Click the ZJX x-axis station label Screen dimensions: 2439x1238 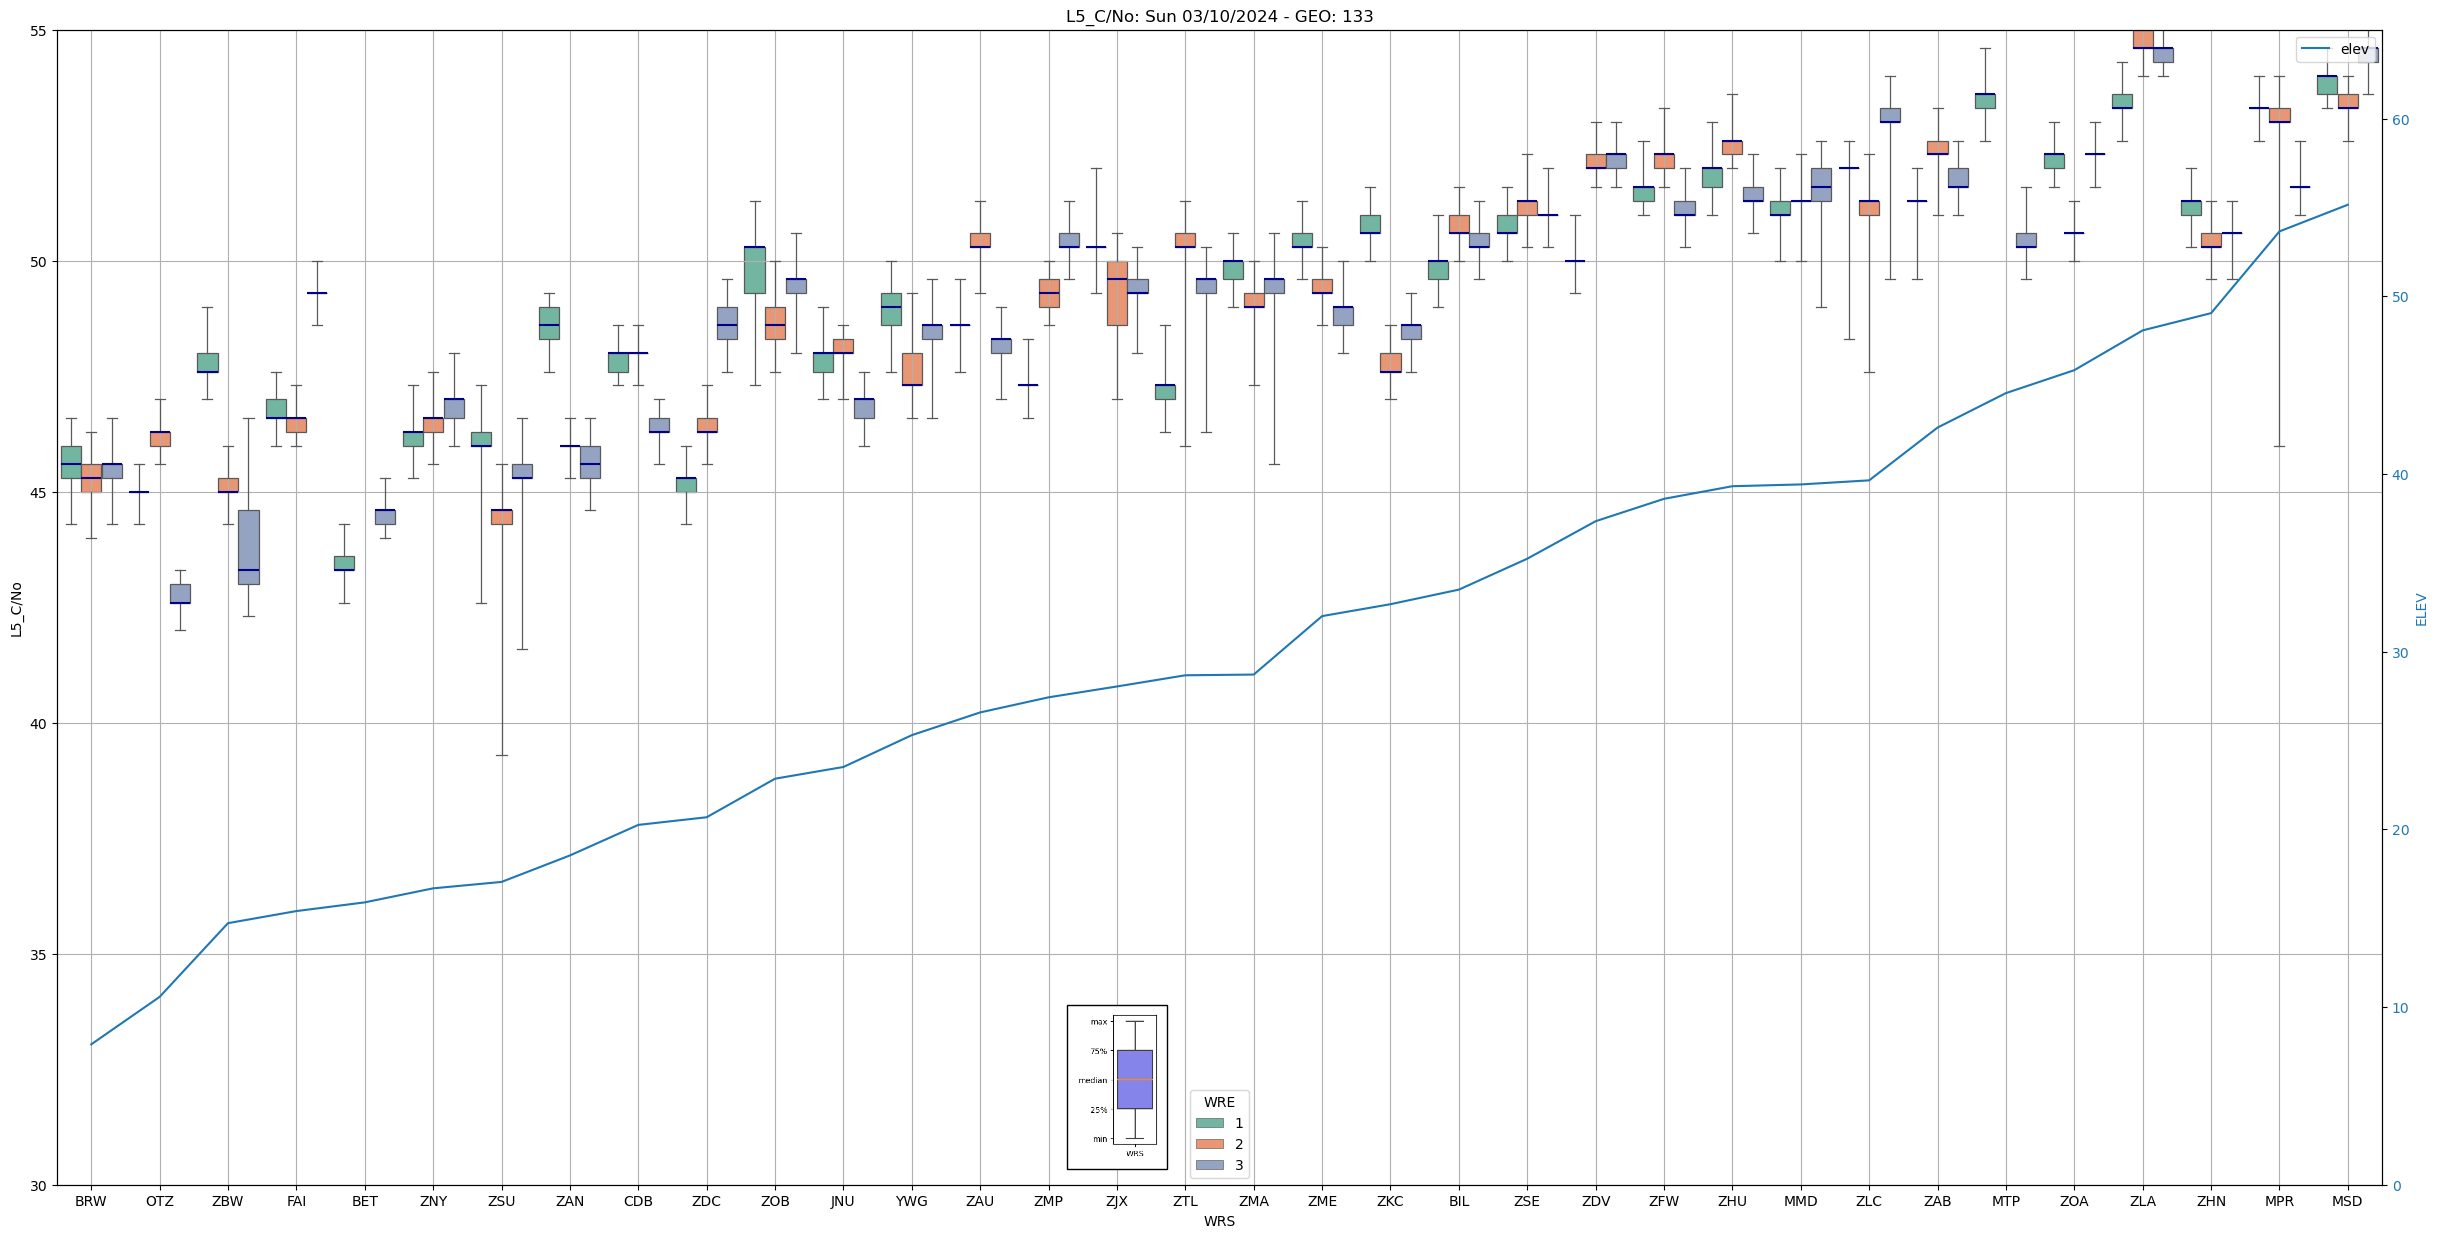[x=1117, y=1201]
